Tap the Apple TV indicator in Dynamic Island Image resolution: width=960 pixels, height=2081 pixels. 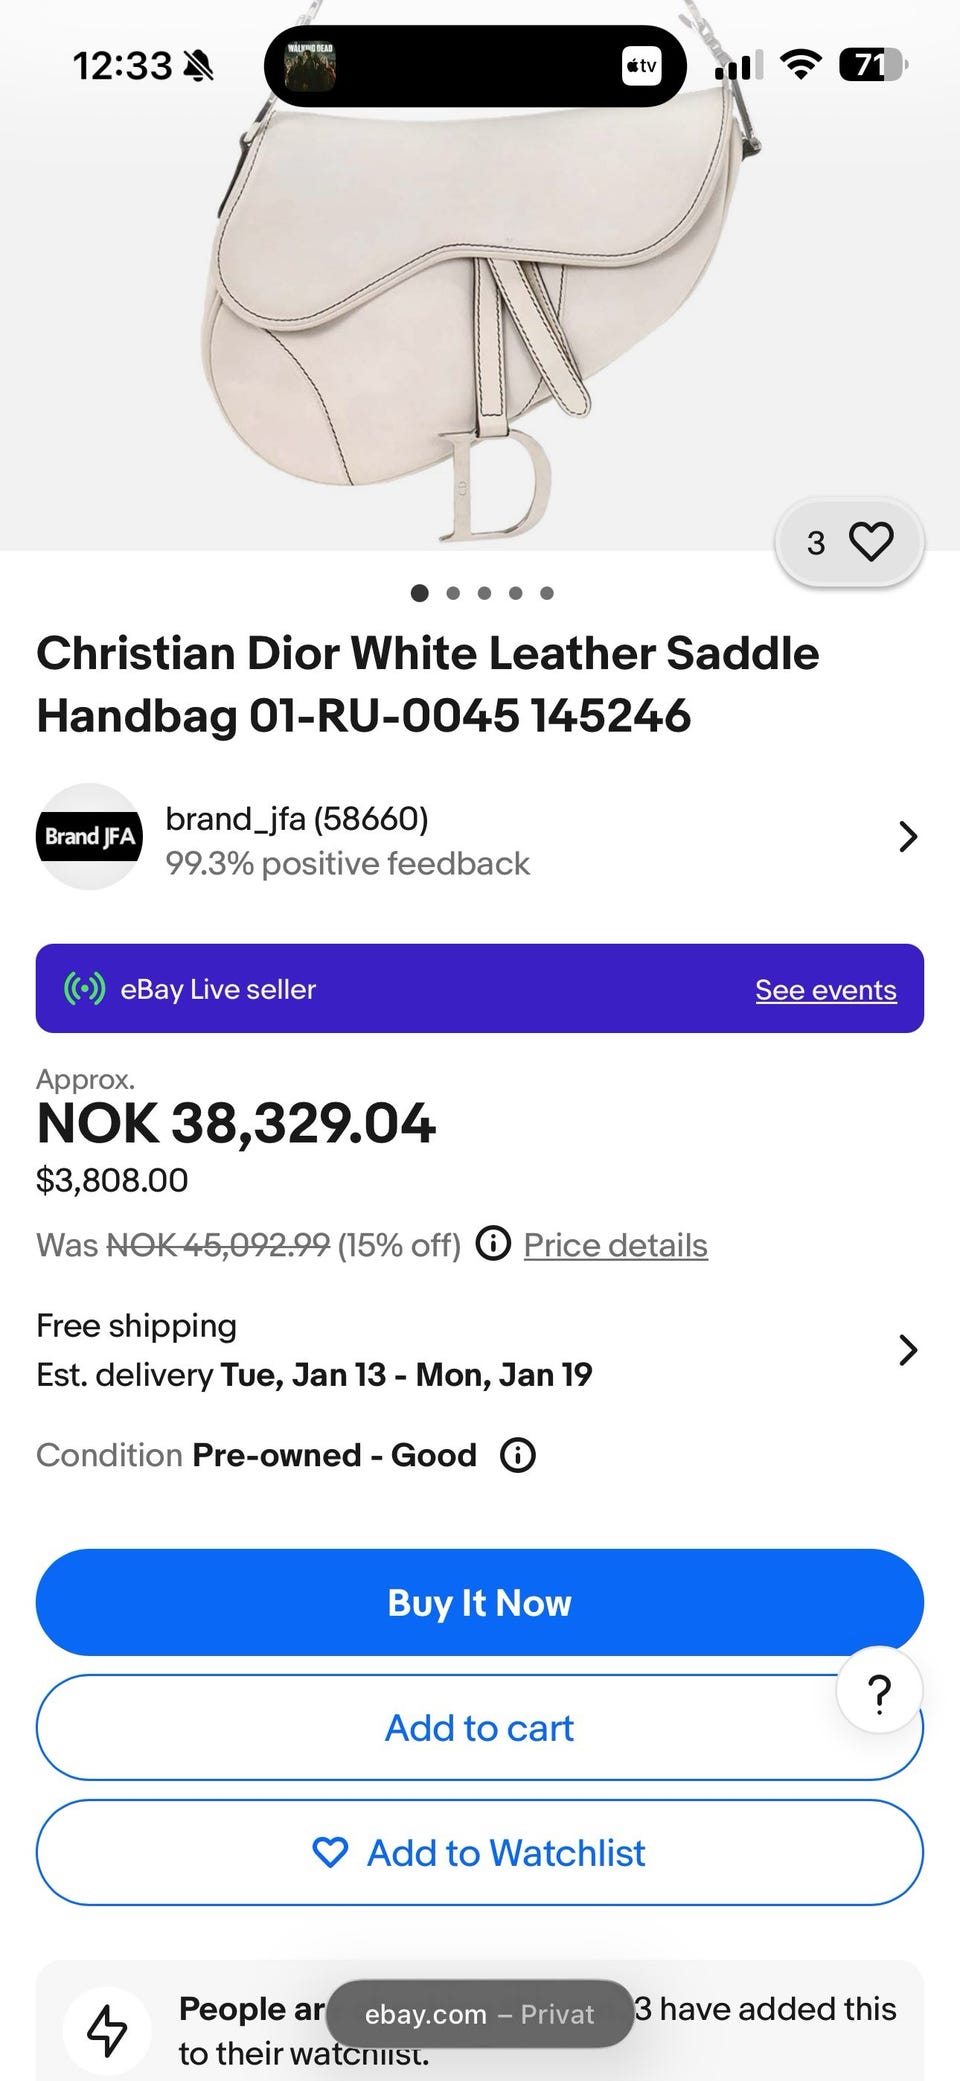(641, 66)
